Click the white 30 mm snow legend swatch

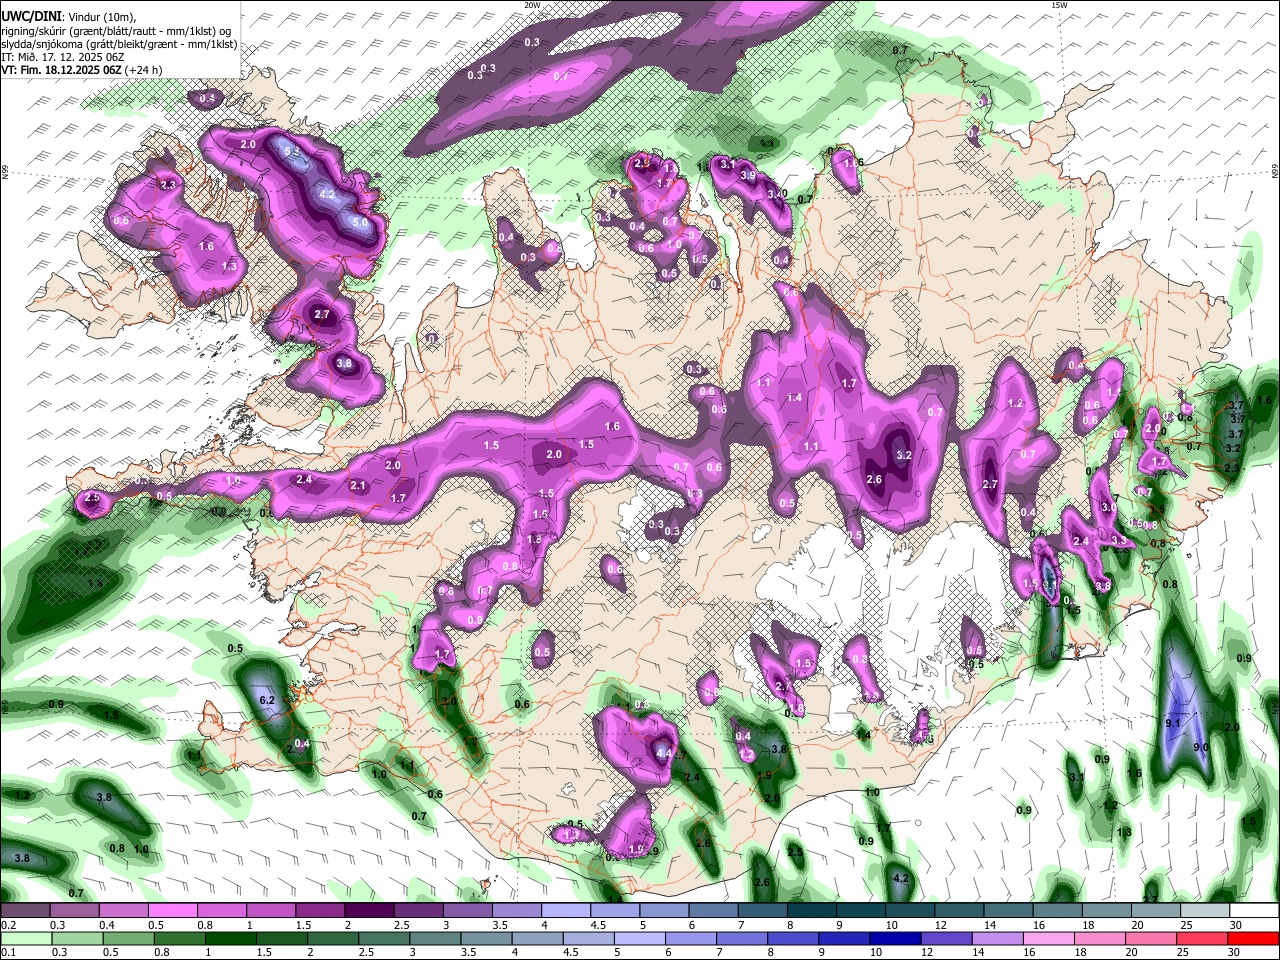click(x=1253, y=910)
